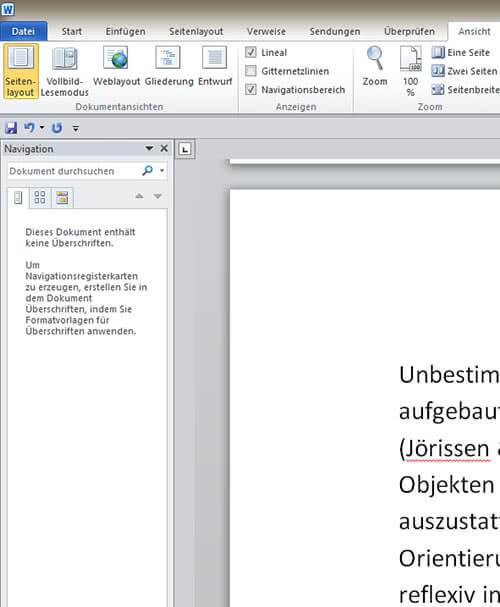Screen dimensions: 500x607
Task: Uncheck the Lineal checkbox
Action: click(251, 52)
